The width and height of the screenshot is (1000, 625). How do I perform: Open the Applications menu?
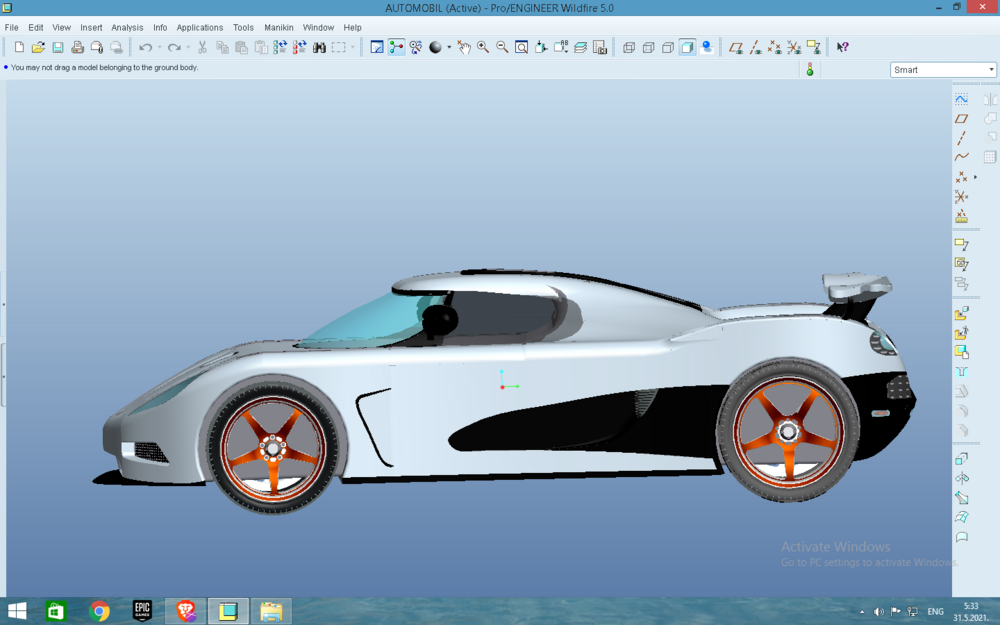(200, 27)
